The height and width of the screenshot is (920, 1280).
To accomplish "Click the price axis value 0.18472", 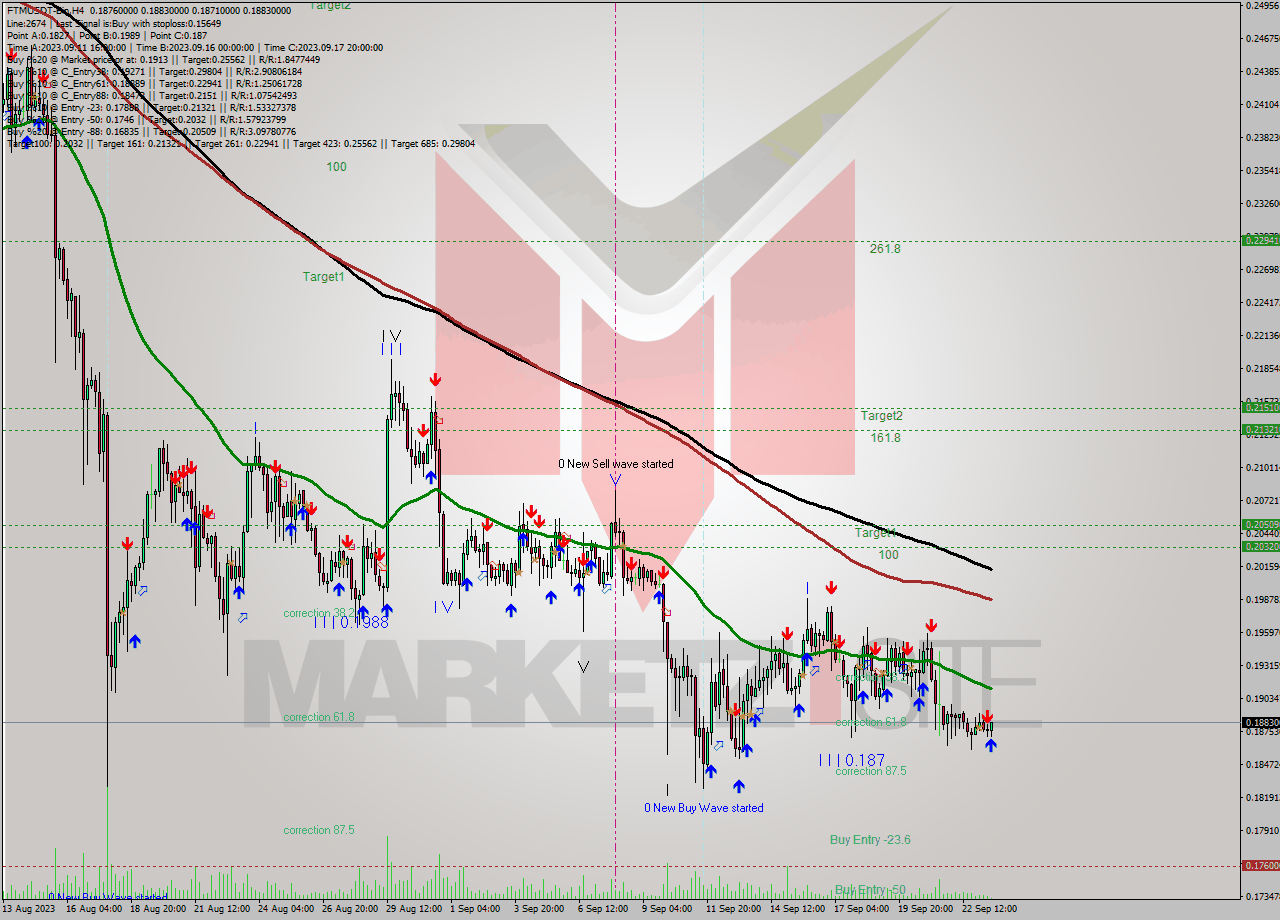I will tap(1262, 764).
